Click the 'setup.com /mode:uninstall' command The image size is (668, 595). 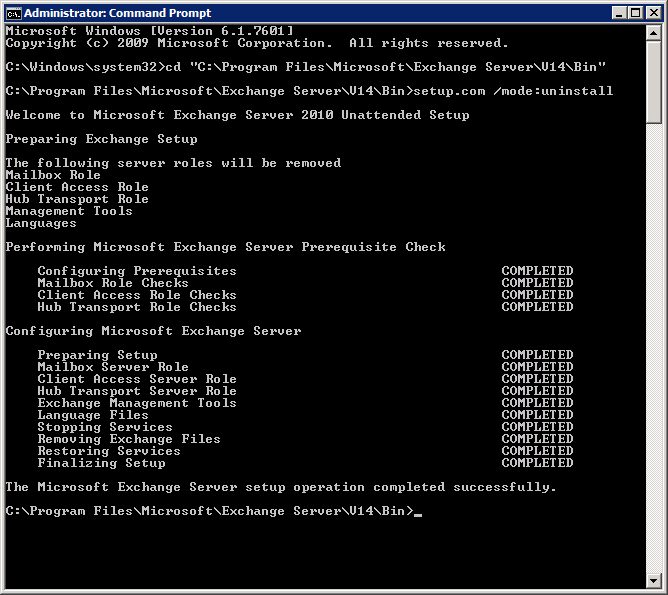[x=513, y=91]
